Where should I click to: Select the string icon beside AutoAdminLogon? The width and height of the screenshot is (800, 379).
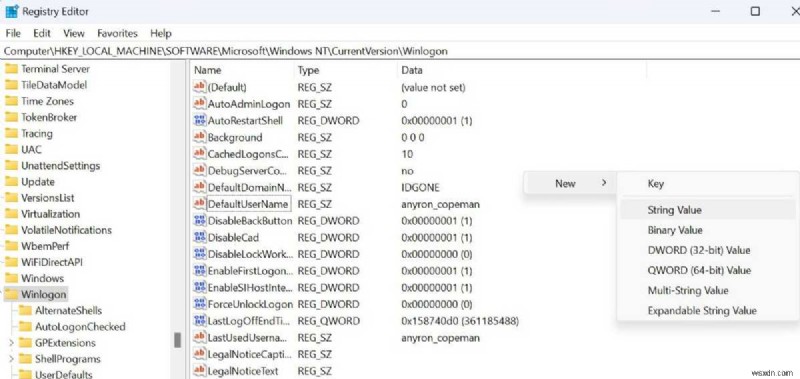(199, 104)
